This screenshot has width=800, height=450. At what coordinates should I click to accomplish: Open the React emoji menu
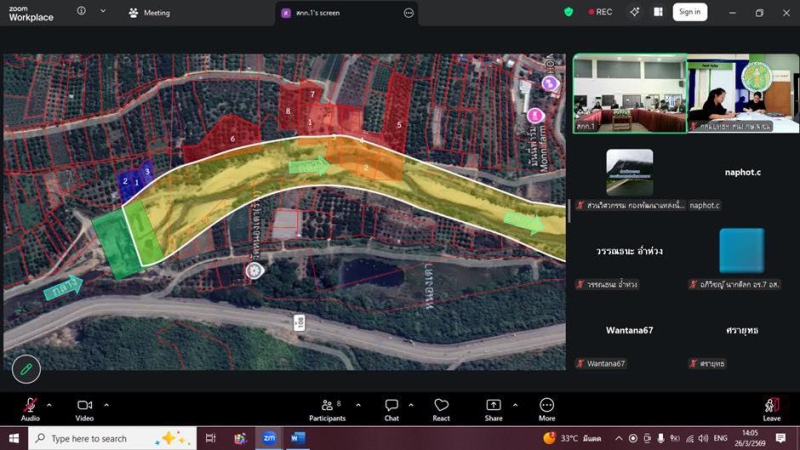(441, 405)
